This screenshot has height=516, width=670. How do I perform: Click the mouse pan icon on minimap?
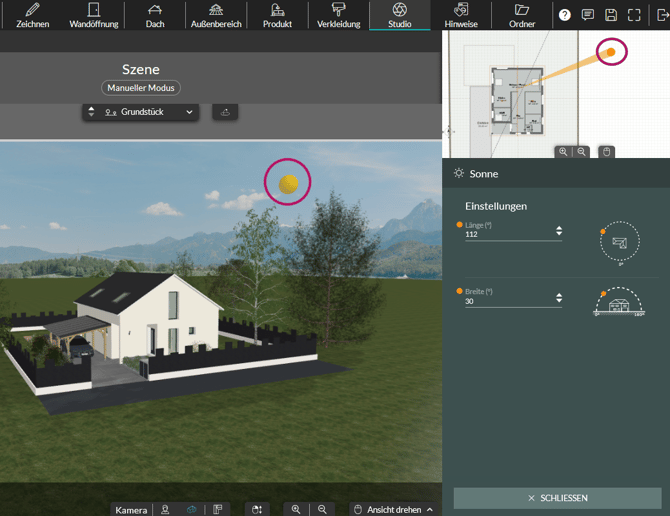606,152
